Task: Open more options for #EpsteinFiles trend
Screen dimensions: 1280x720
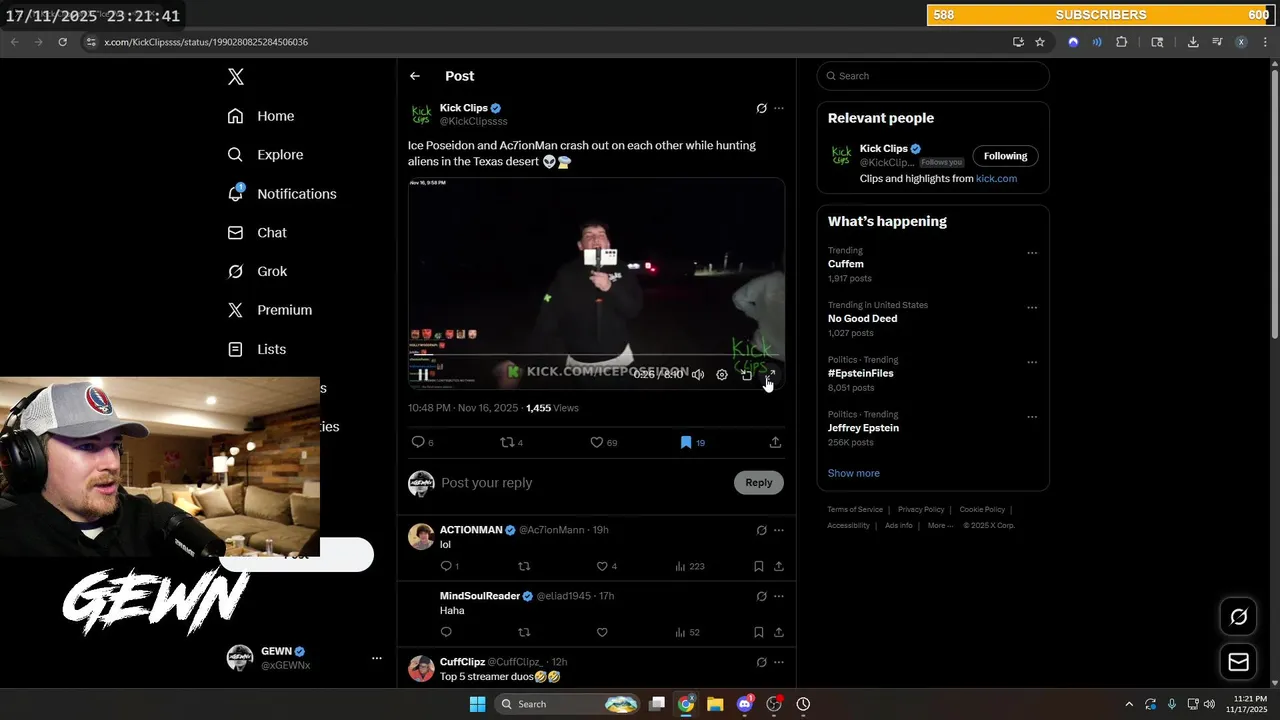Action: (x=1032, y=362)
